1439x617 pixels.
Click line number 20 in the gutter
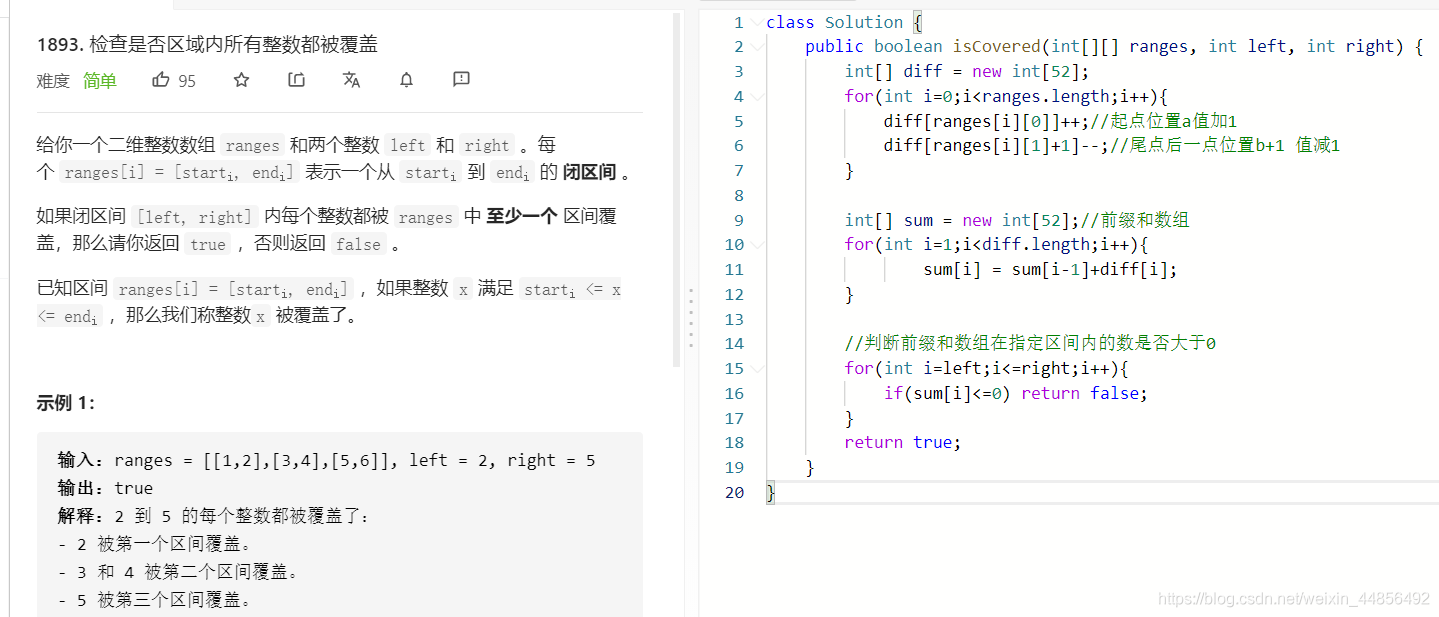(x=735, y=492)
